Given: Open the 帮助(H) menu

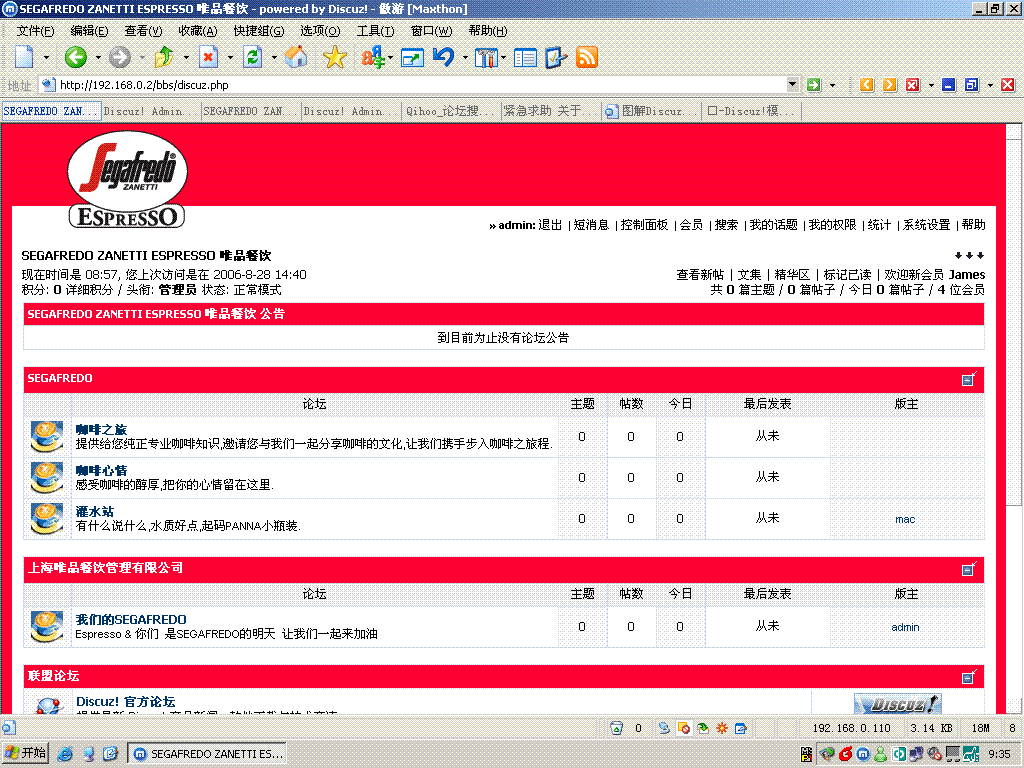Looking at the screenshot, I should point(488,31).
